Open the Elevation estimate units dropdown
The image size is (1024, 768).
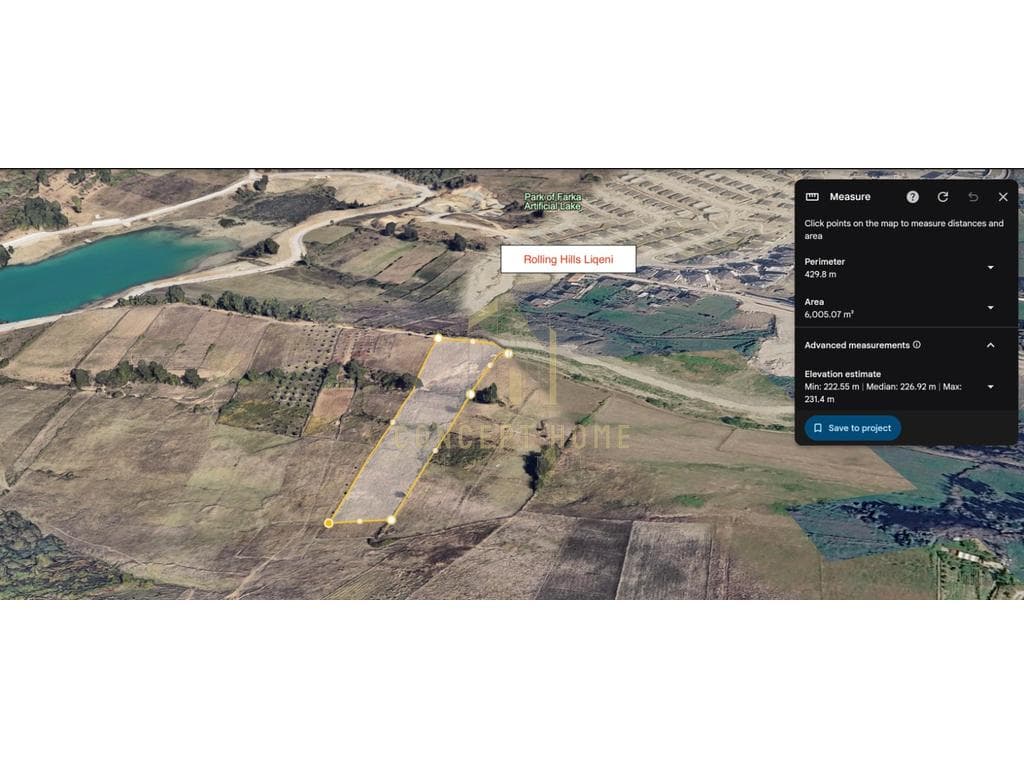pos(991,387)
